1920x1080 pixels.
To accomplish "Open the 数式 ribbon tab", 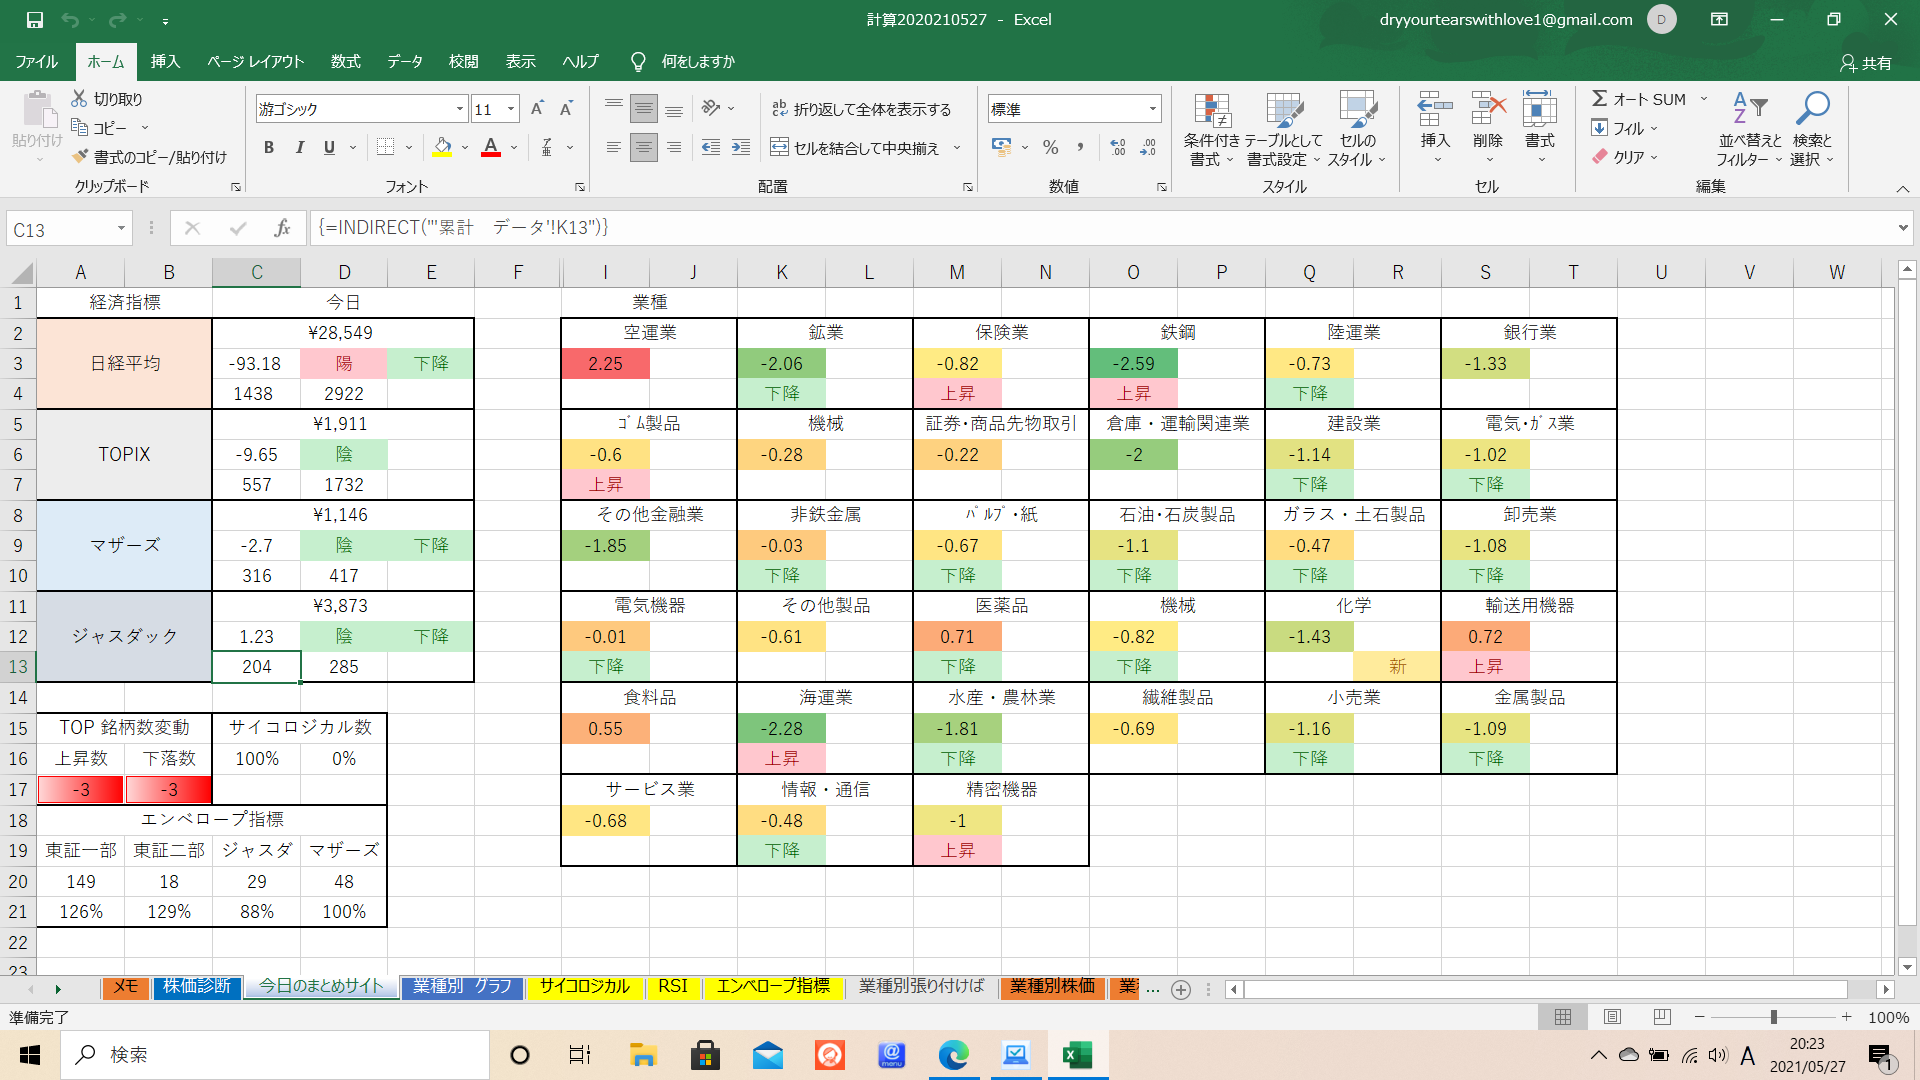I will 345,61.
